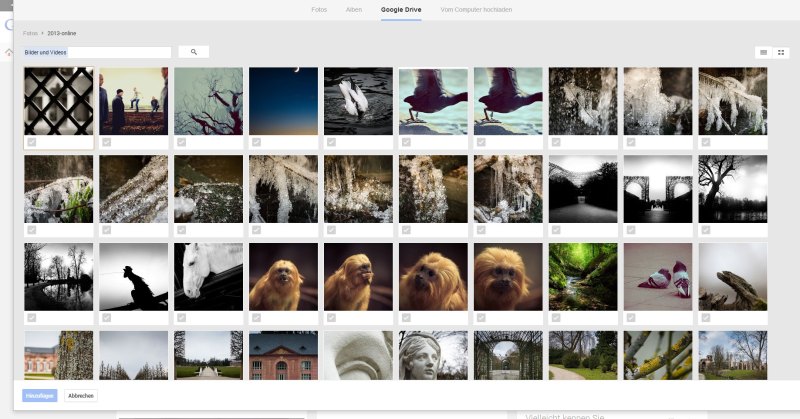
Task: Select the red palace building thumbnail
Action: 283,355
